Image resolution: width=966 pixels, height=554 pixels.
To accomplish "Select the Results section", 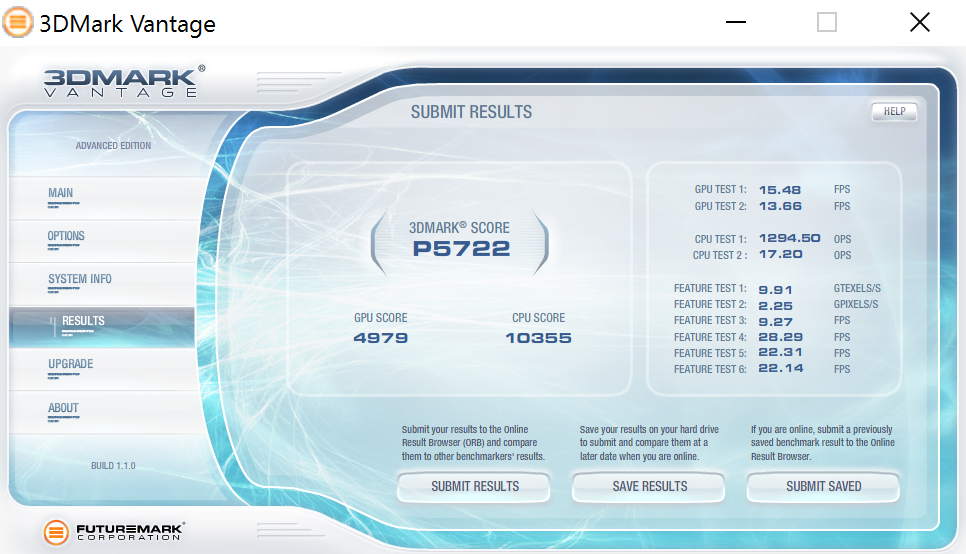I will [102, 327].
